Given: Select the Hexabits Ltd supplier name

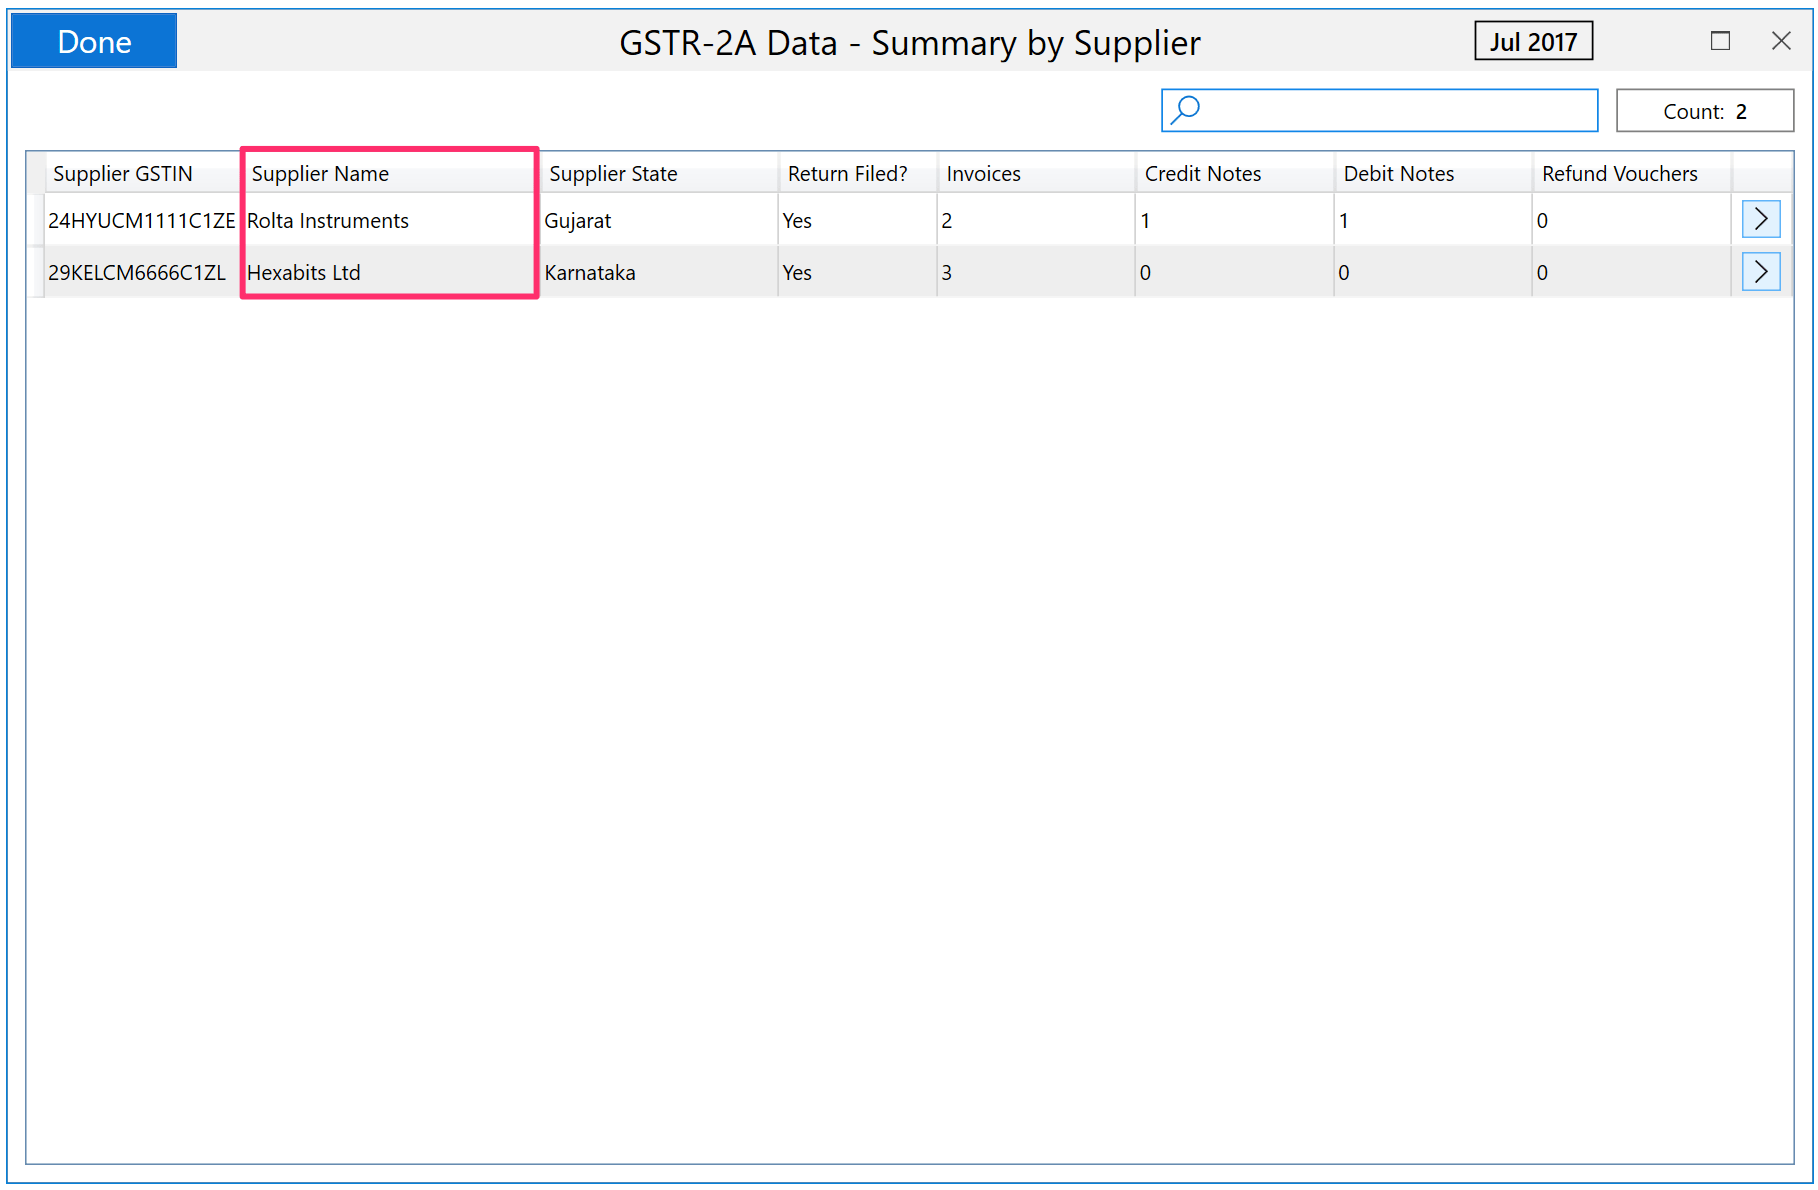Looking at the screenshot, I should coord(303,273).
